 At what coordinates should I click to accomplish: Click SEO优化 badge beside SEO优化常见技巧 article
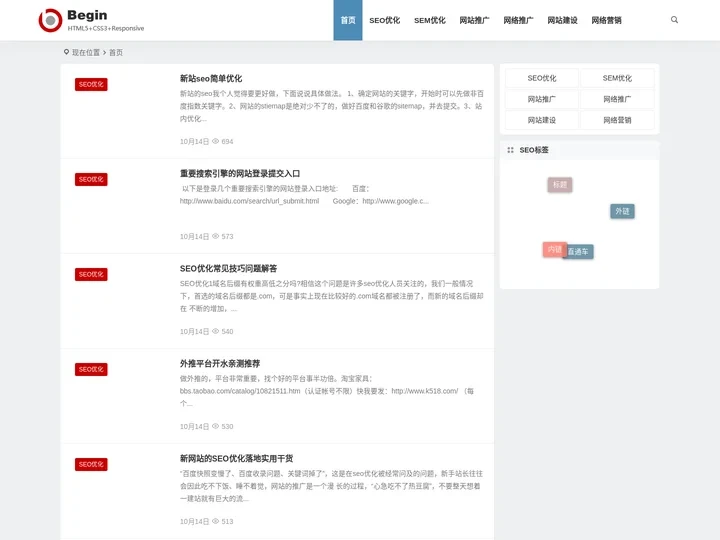tap(91, 275)
